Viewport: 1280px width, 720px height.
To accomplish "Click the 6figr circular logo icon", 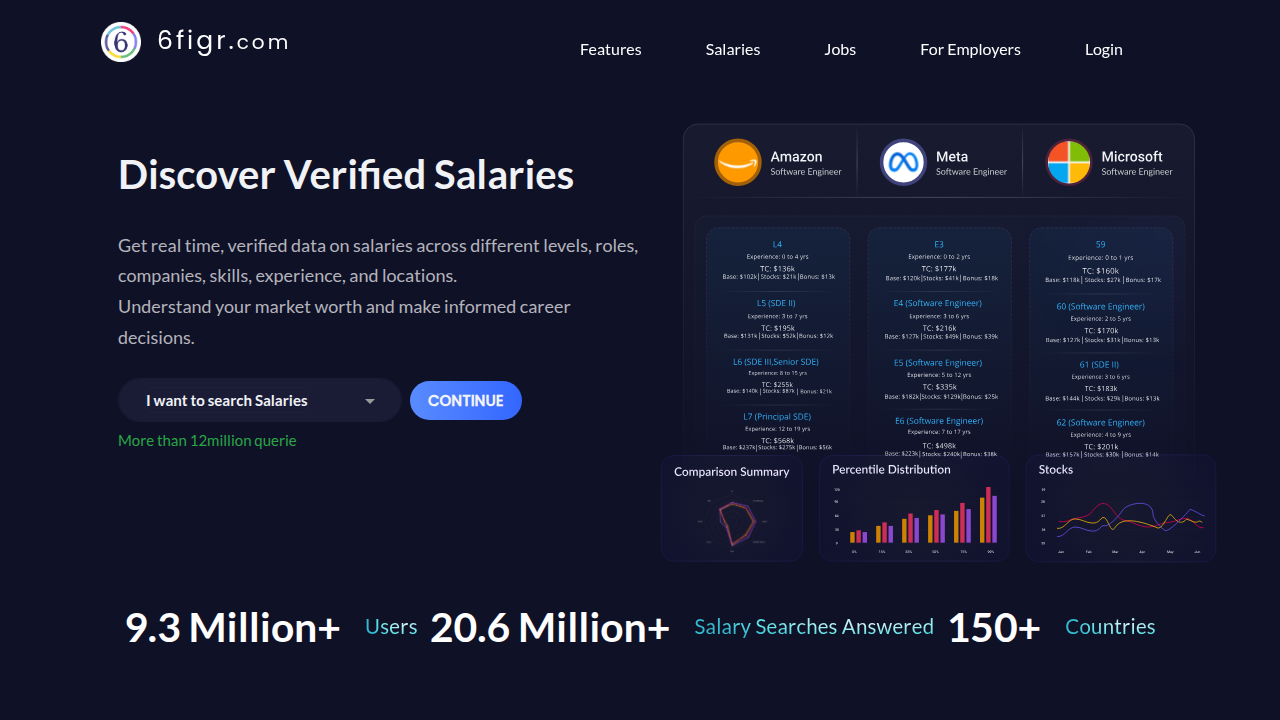I will tap(121, 42).
